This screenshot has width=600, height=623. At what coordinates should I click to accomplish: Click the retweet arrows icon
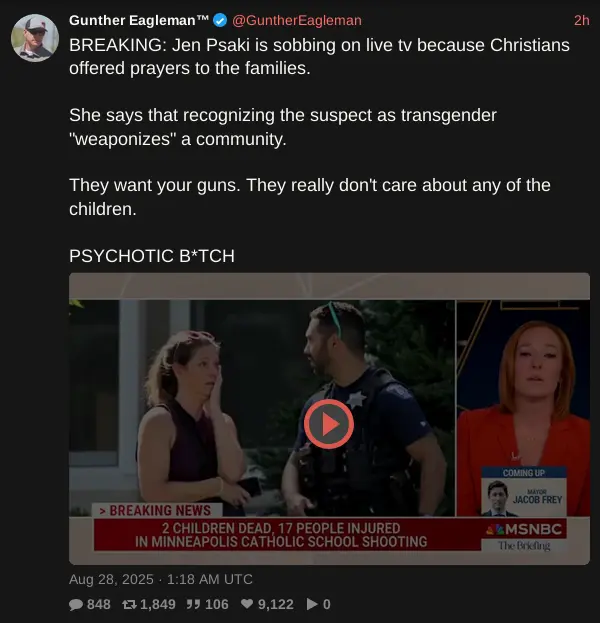[130, 604]
